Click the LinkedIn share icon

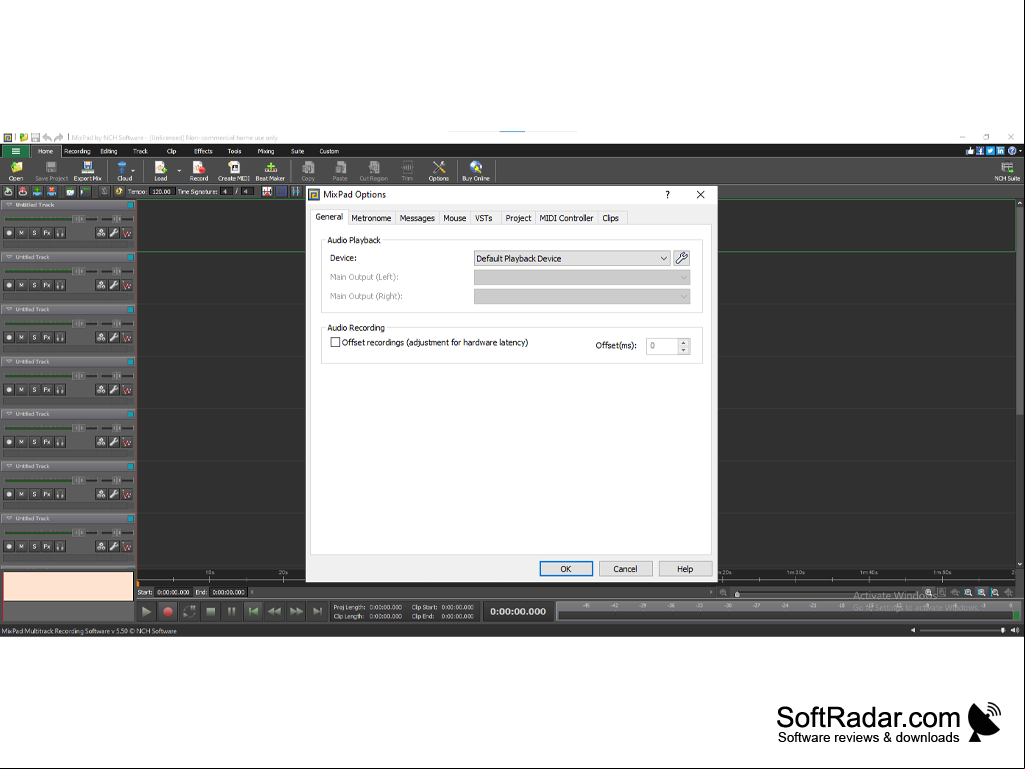(1001, 151)
